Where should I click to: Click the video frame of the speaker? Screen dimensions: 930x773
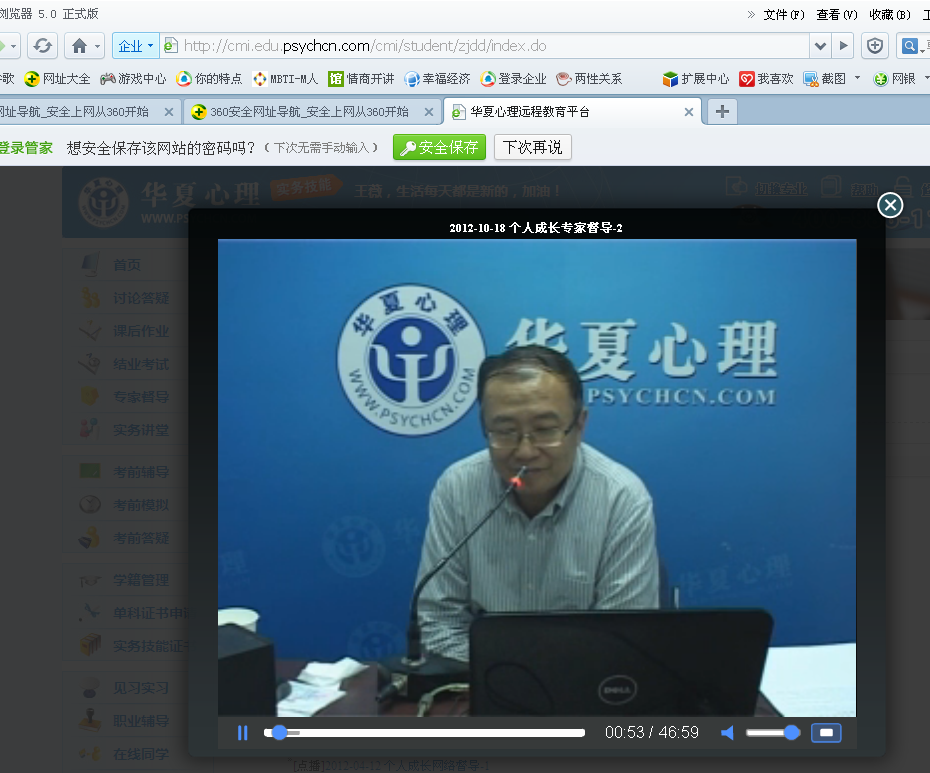pyautogui.click(x=537, y=478)
